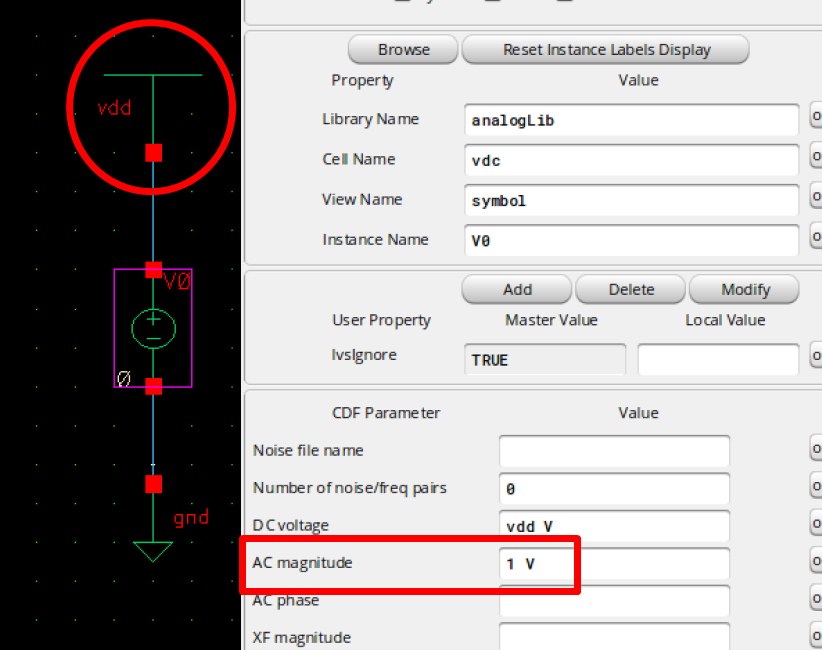Click the Delete user property button
This screenshot has height=650, width=822.
point(631,289)
